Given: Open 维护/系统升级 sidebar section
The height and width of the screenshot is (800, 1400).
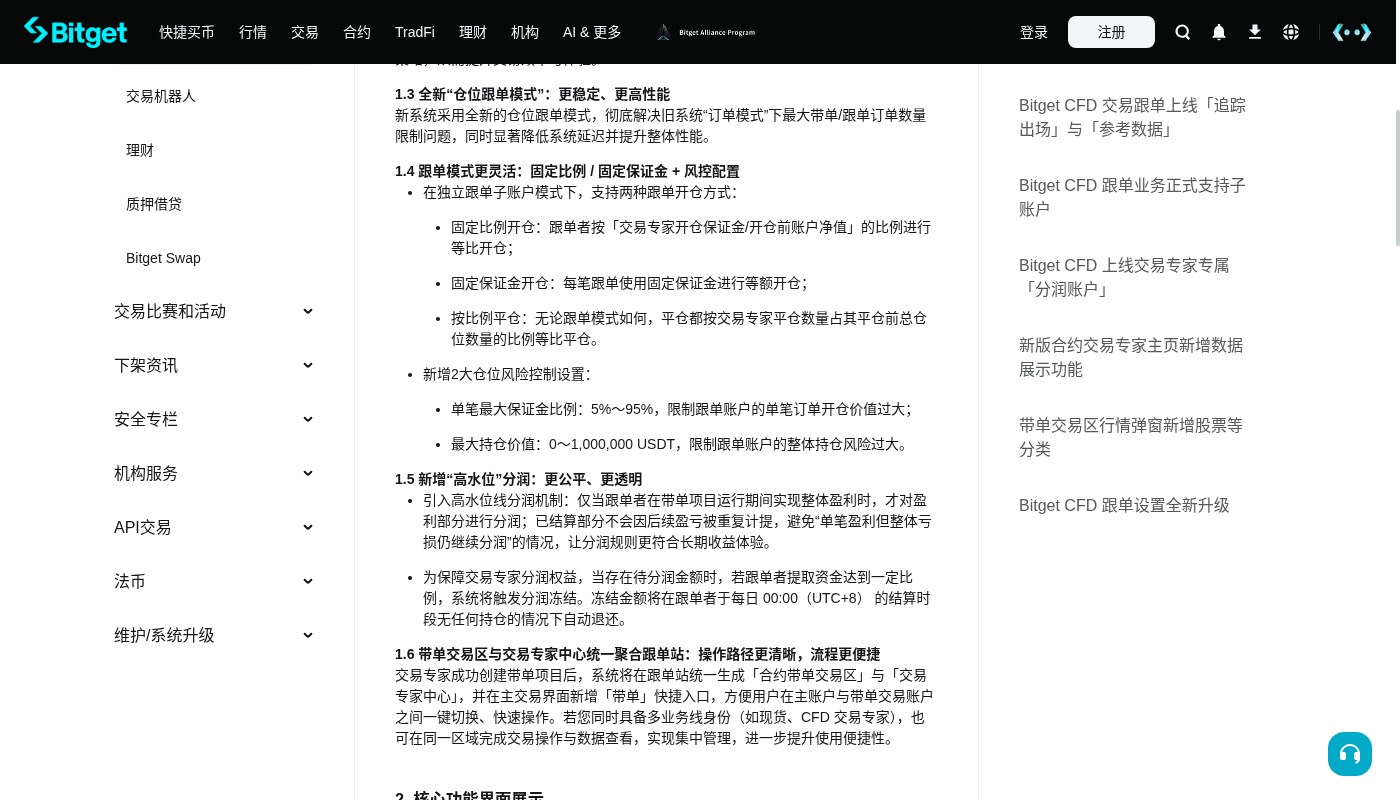Looking at the screenshot, I should (164, 635).
